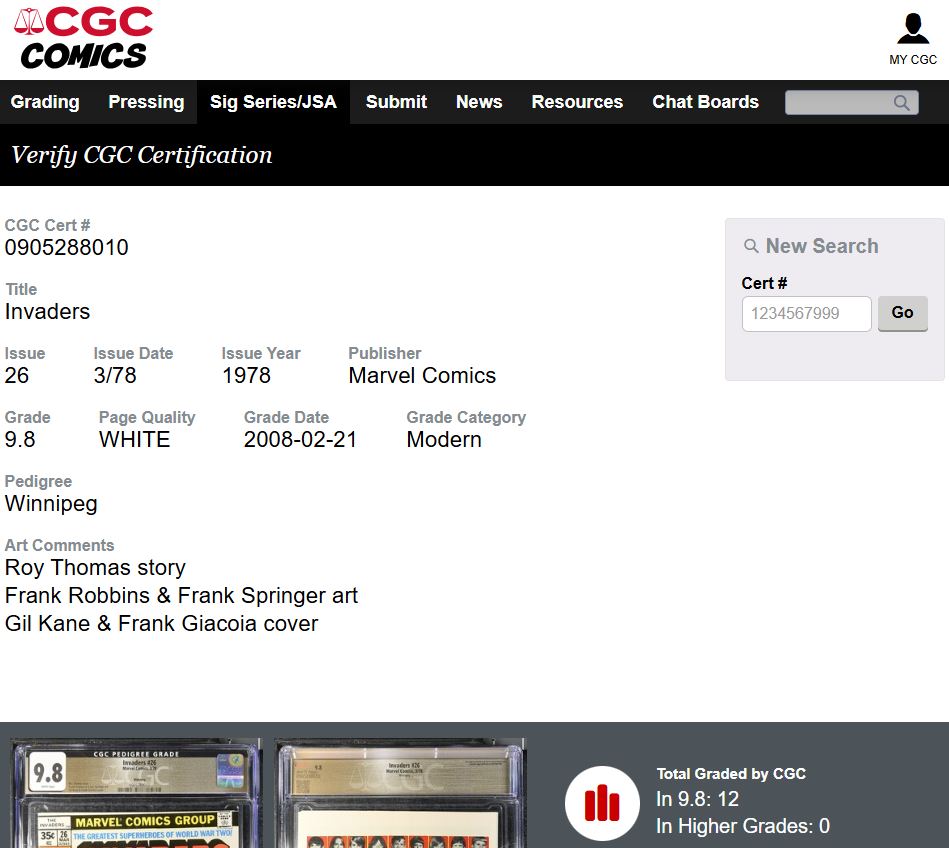Screen dimensions: 949x848
Task: Click the grade value 9.8
Action: (x=20, y=440)
